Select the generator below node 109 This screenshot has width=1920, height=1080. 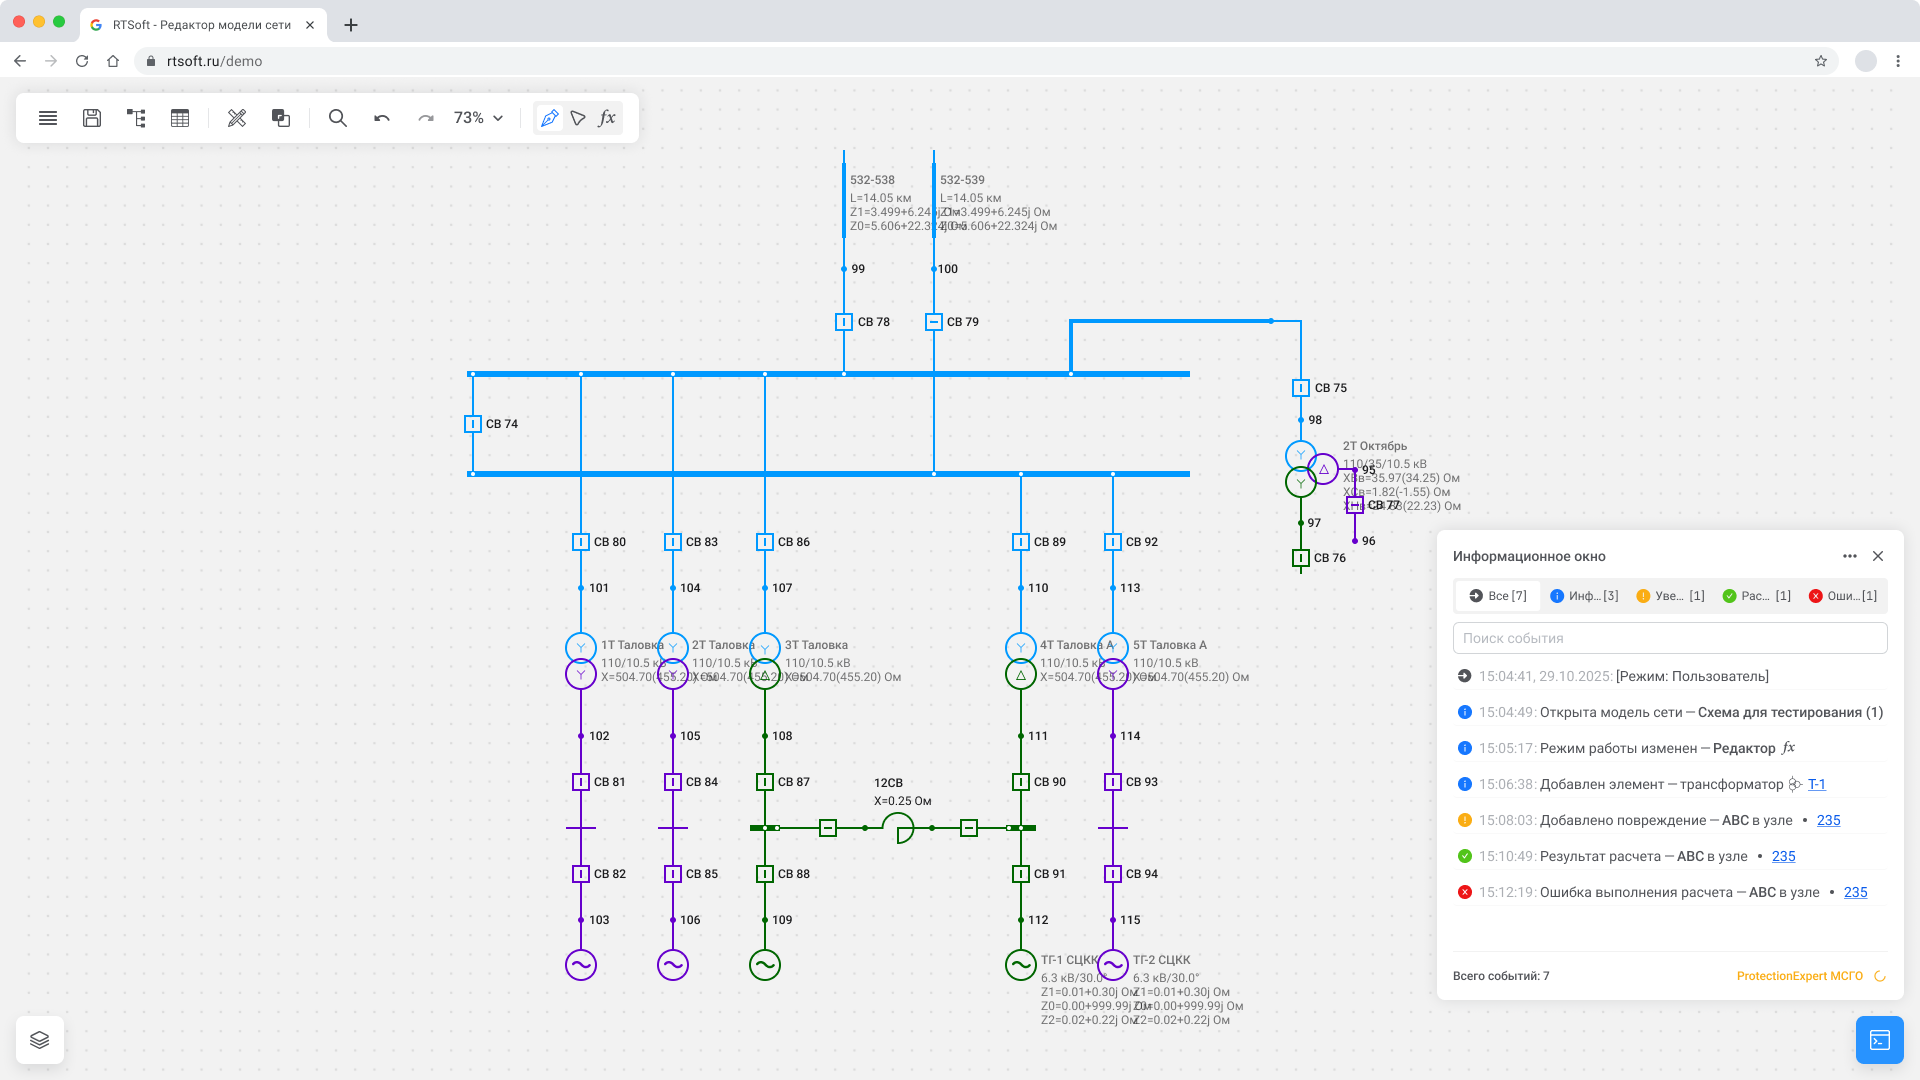(765, 965)
